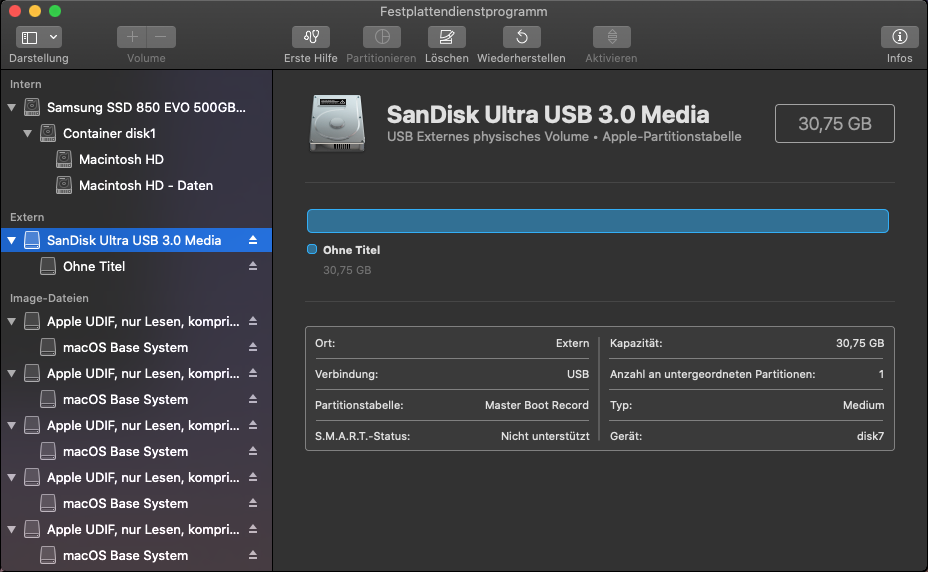Click Aktivieren toolbar label

(x=611, y=58)
